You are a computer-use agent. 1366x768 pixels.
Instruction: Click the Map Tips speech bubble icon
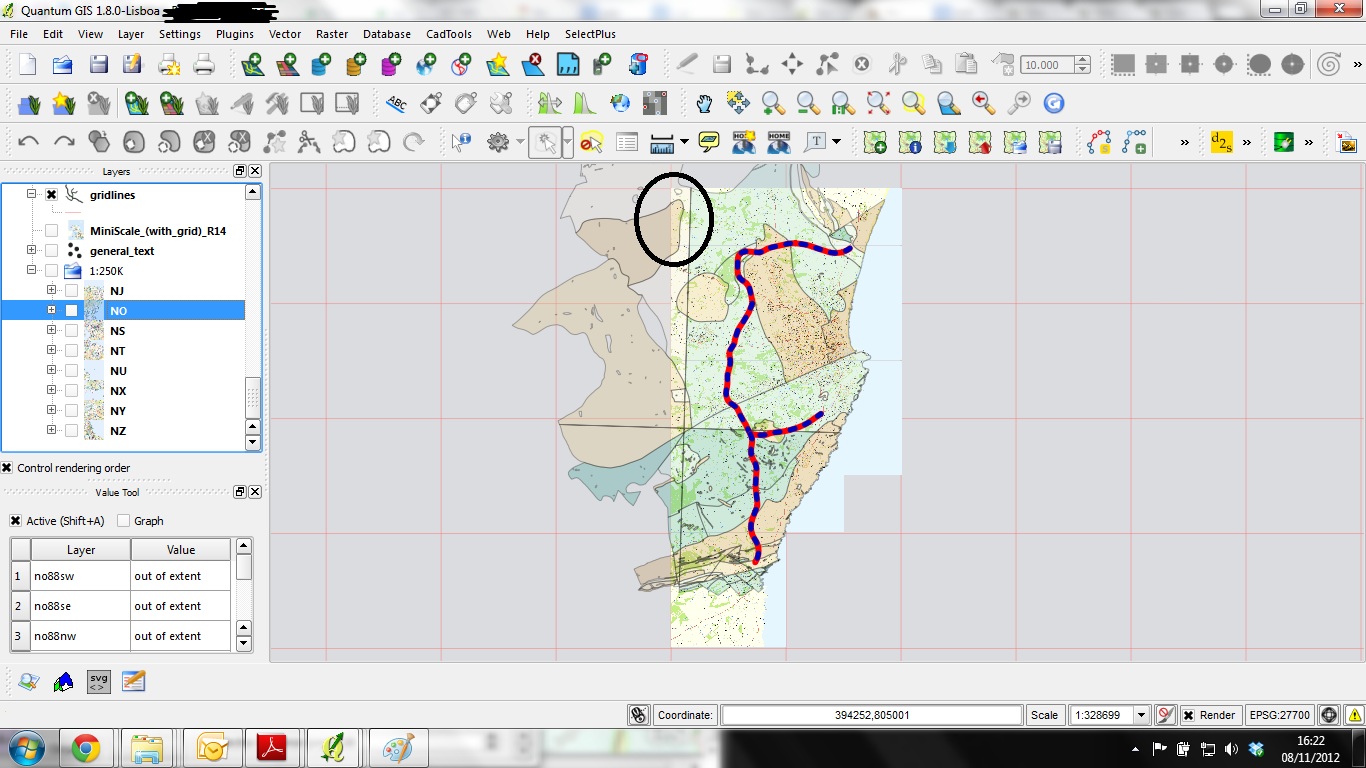pyautogui.click(x=709, y=142)
